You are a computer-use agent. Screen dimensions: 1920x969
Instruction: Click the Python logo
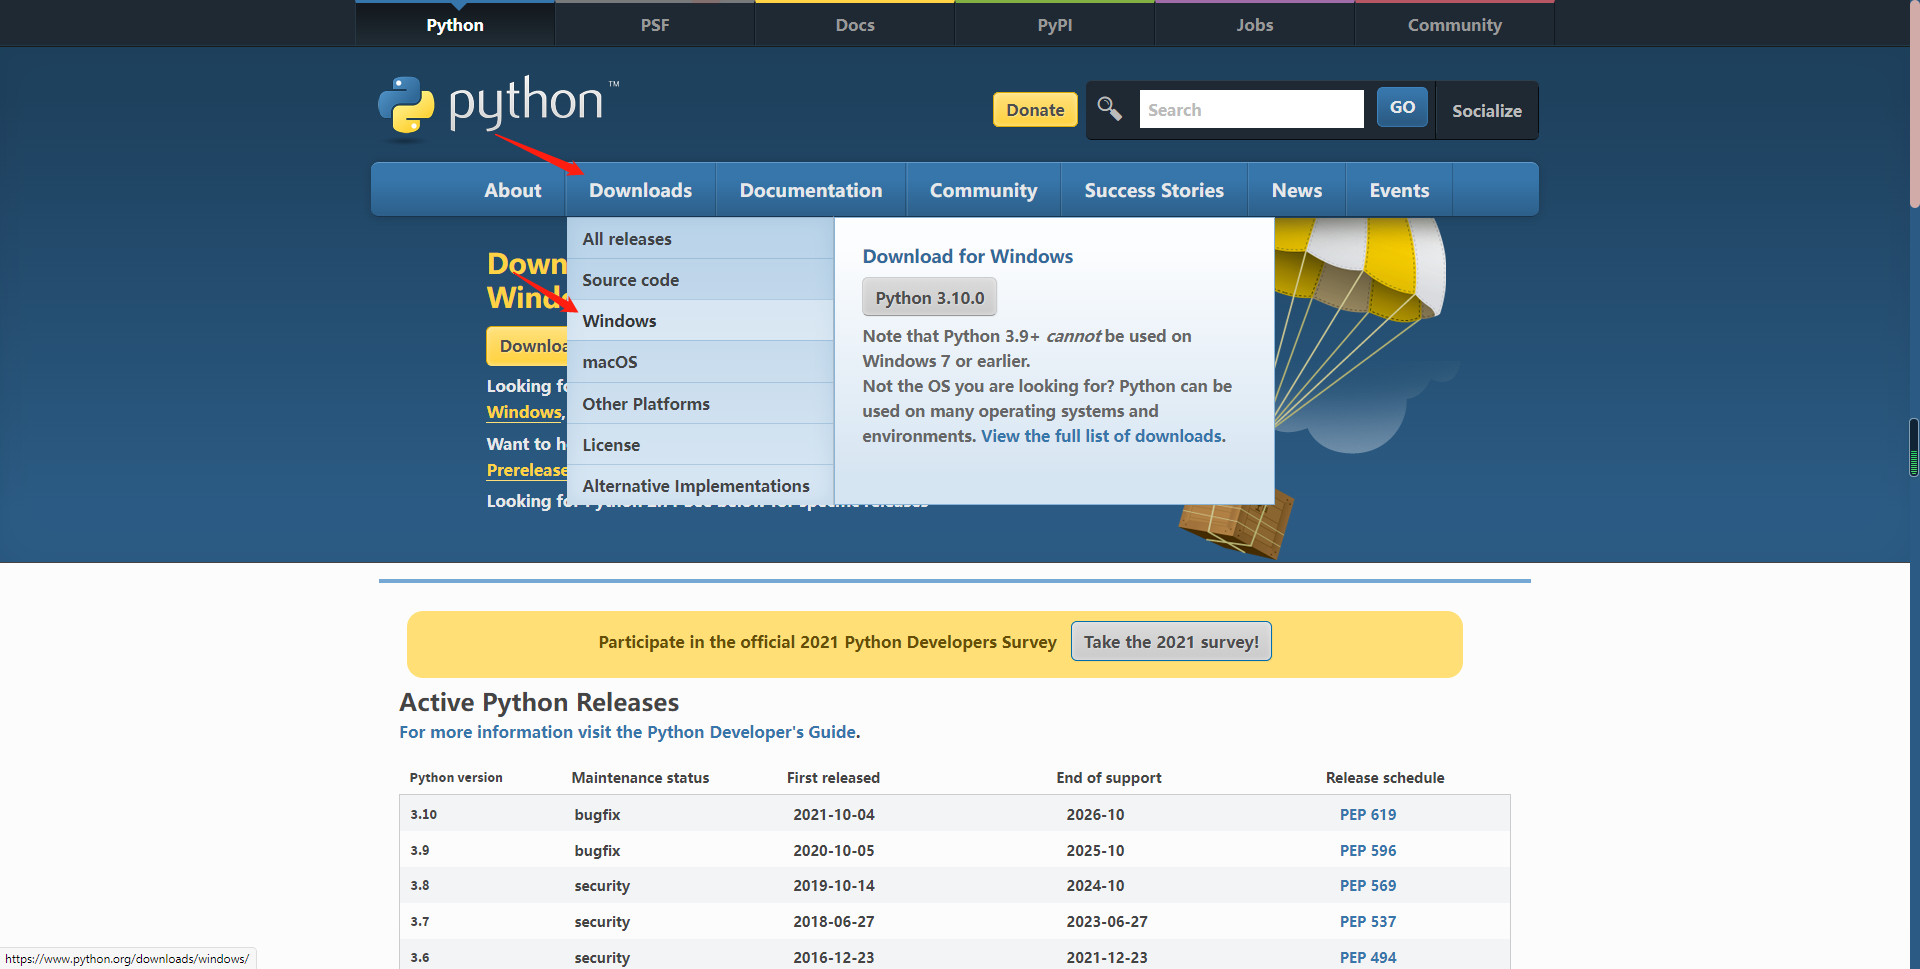[x=498, y=105]
